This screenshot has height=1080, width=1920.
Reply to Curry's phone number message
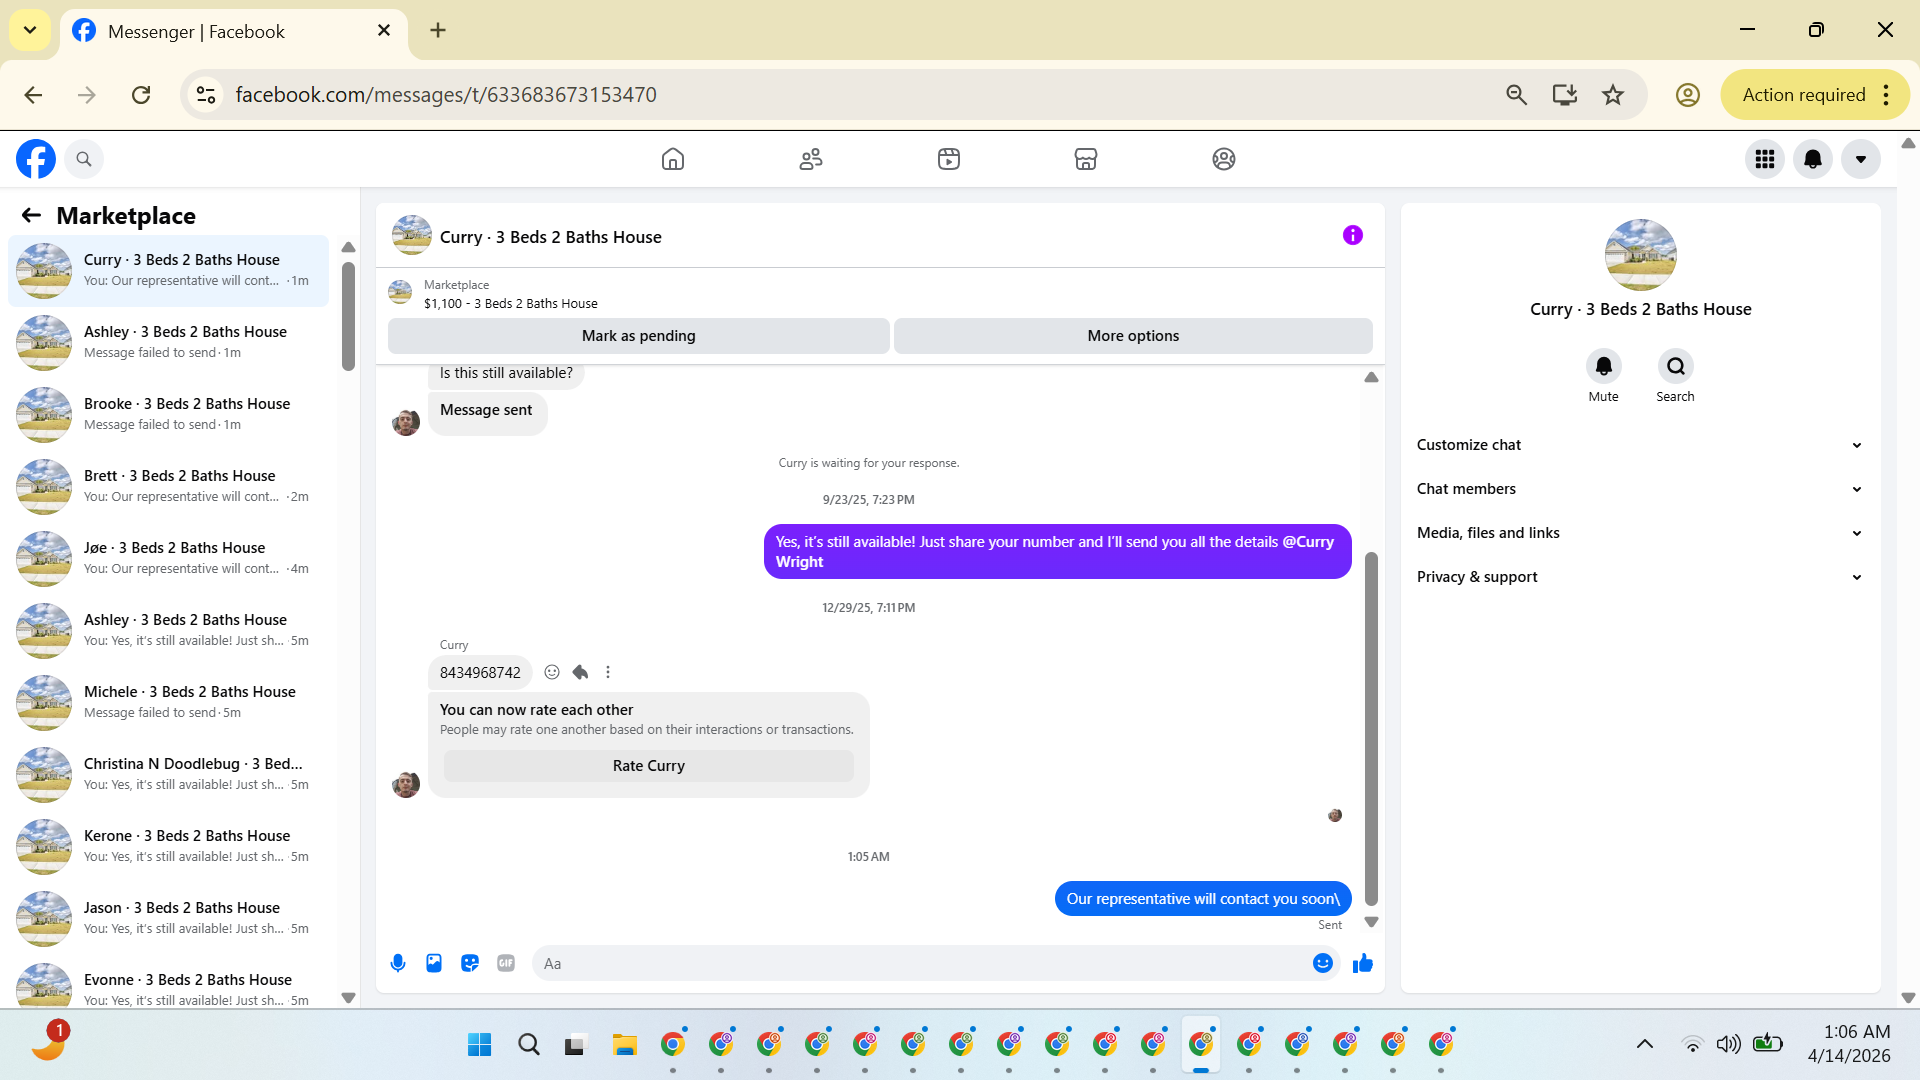pos(580,672)
